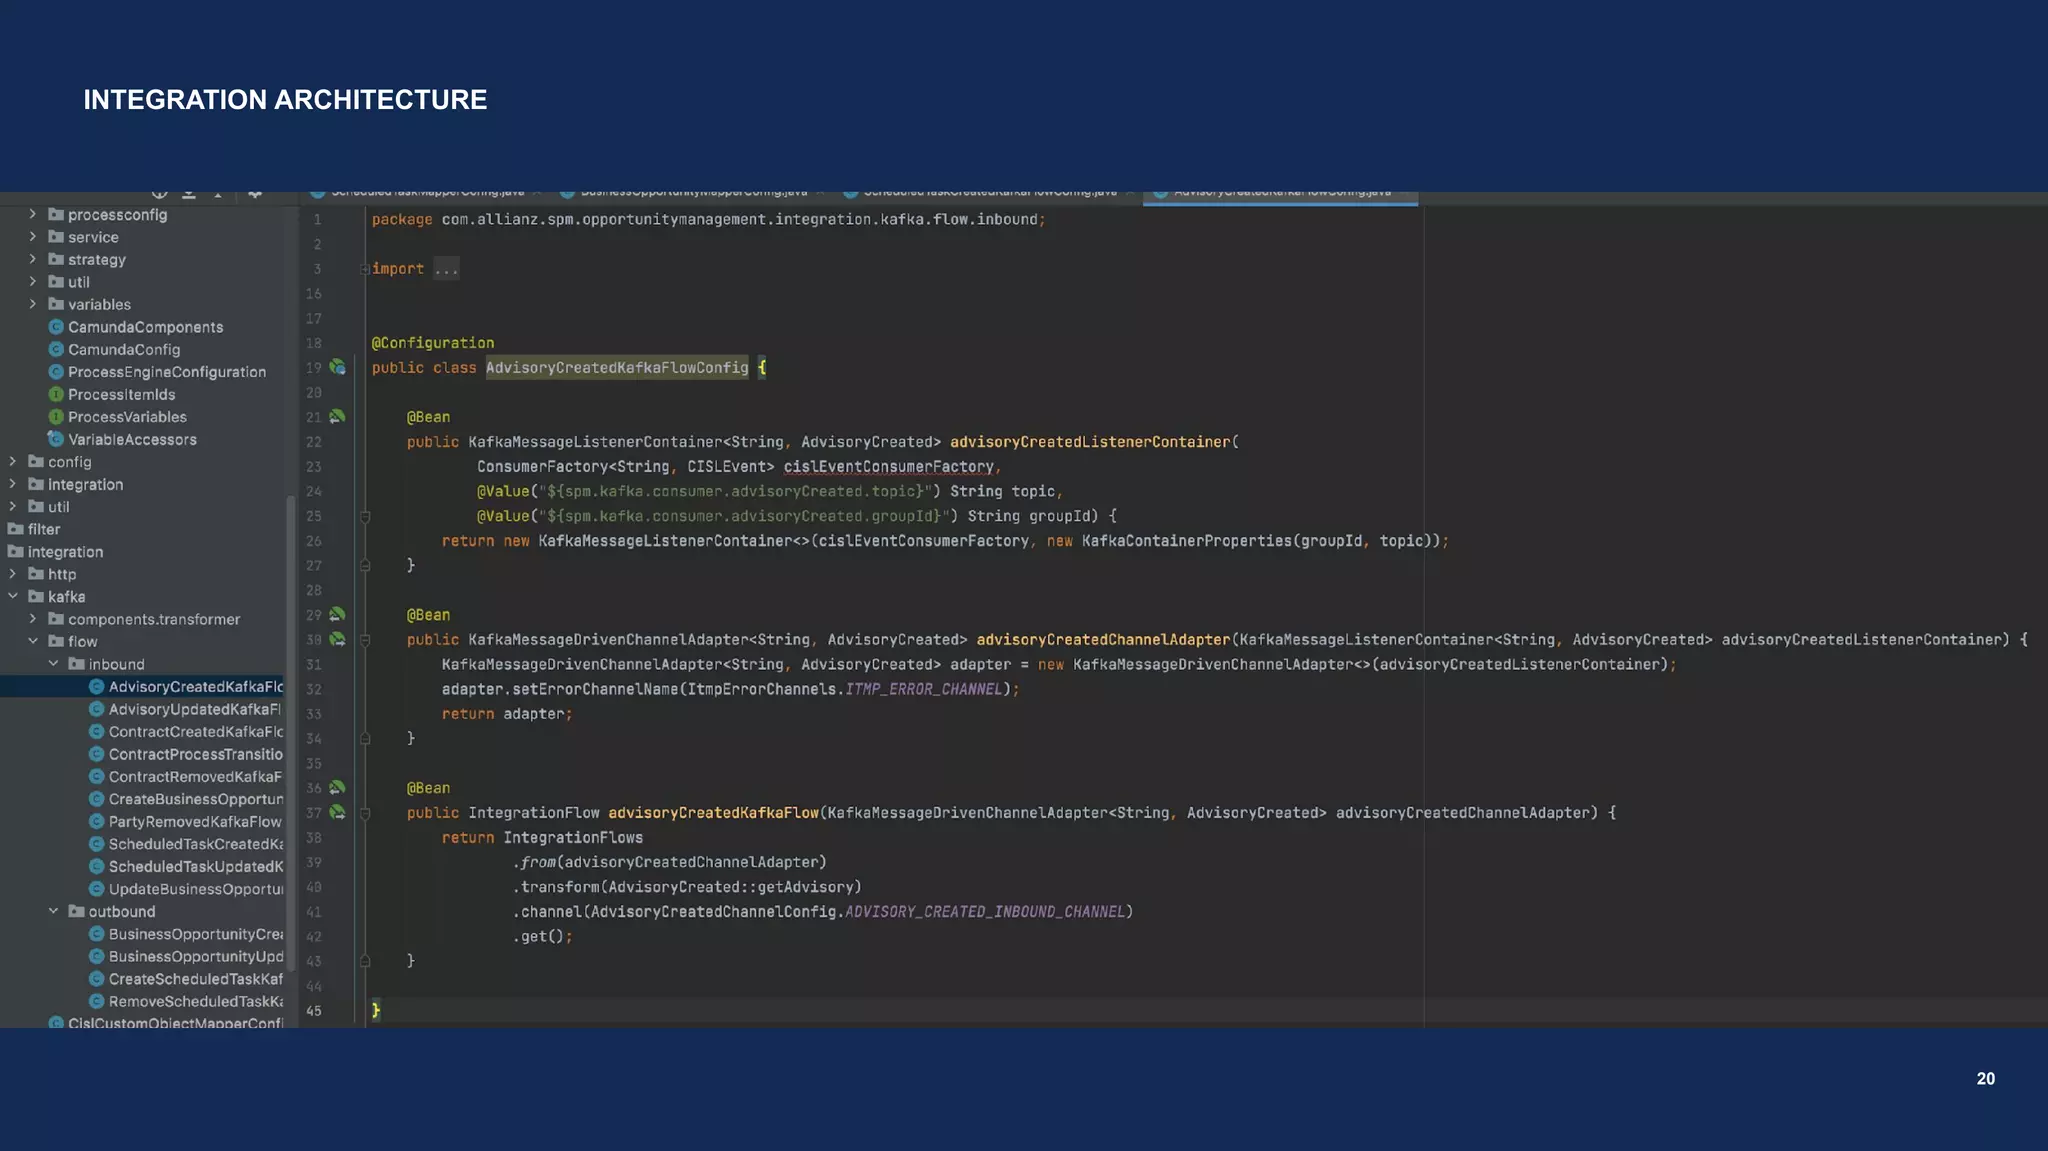This screenshot has width=2048, height=1151.
Task: Click the bean gutter icon on line 36
Action: coord(338,788)
